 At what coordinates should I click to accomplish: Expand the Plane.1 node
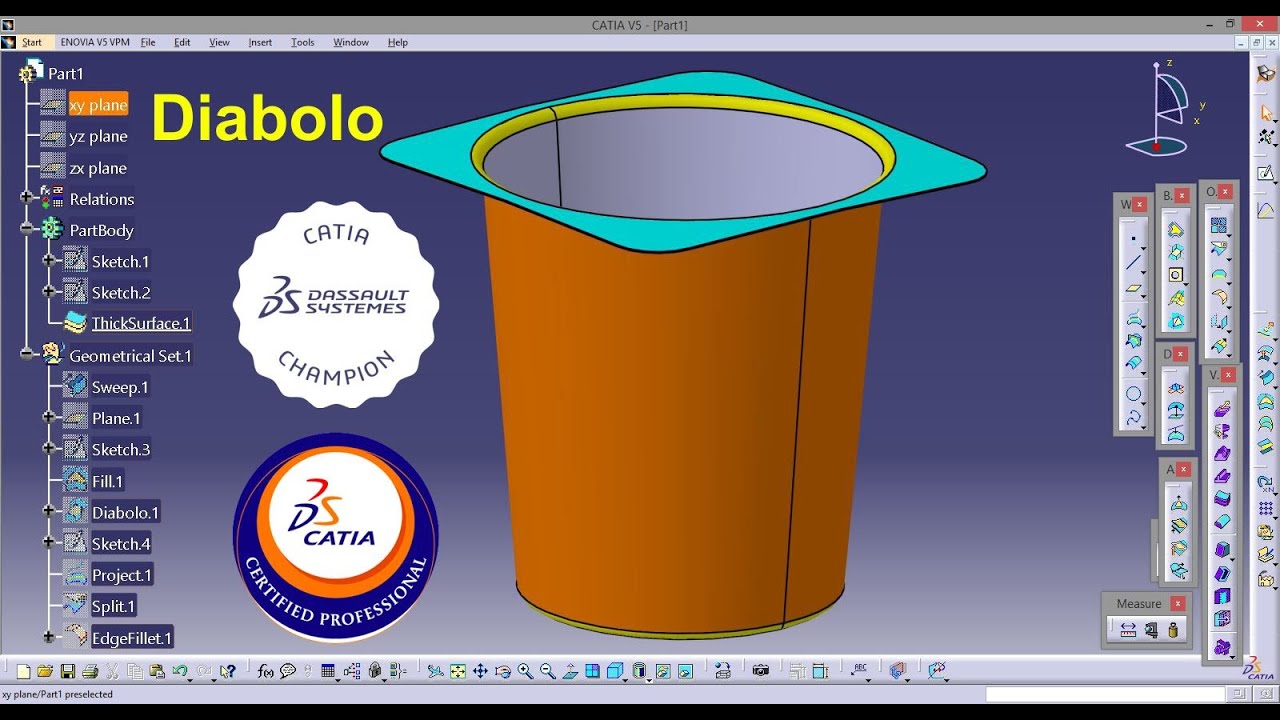coord(48,417)
